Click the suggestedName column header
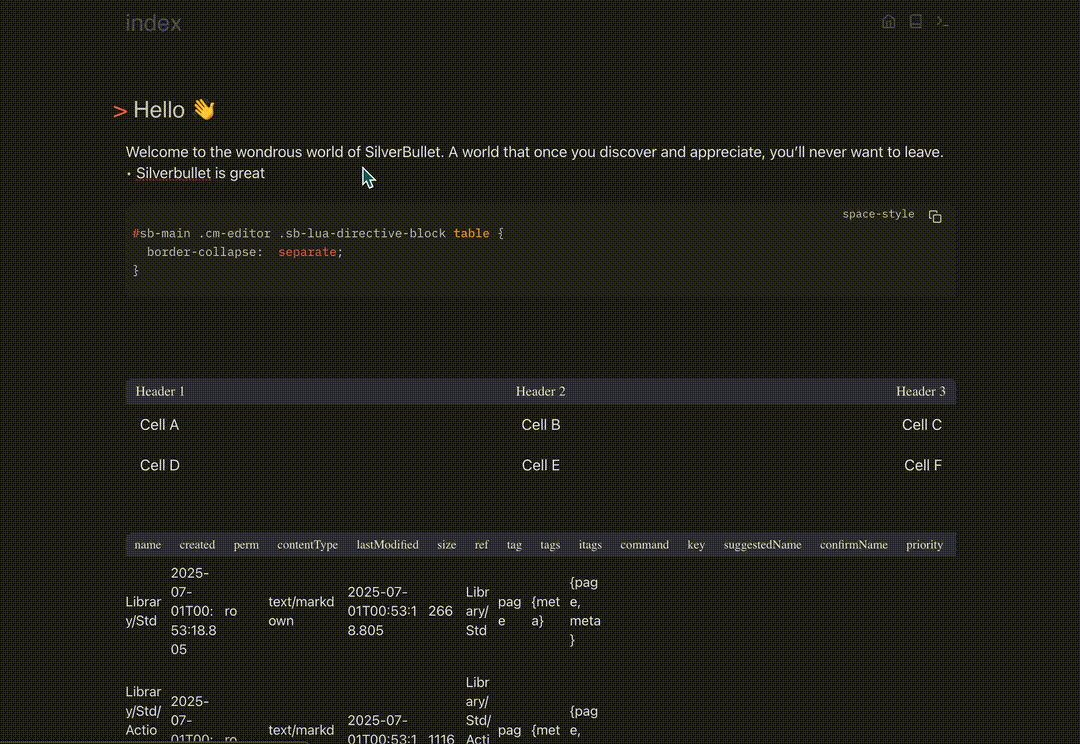 [x=762, y=545]
